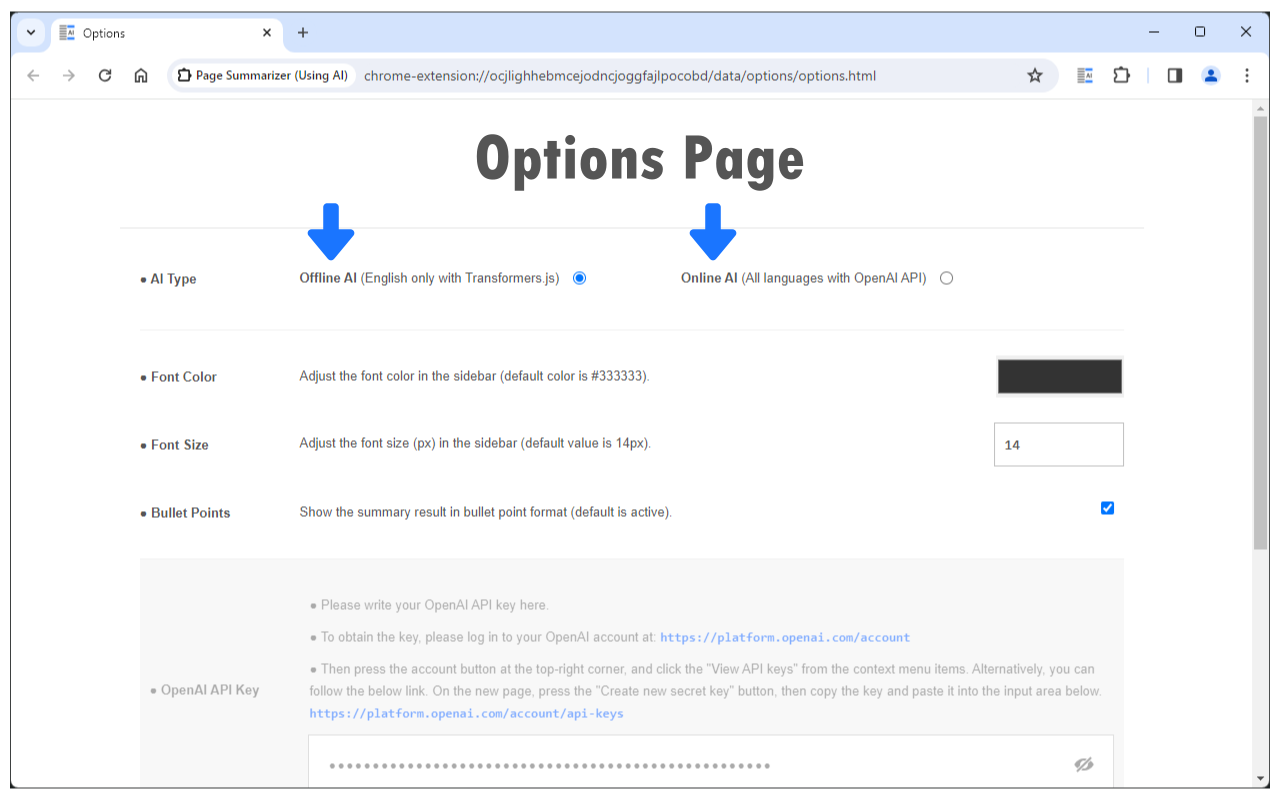Viewport: 1280px width, 800px height.
Task: Click the Font Color label
Action: click(x=183, y=377)
